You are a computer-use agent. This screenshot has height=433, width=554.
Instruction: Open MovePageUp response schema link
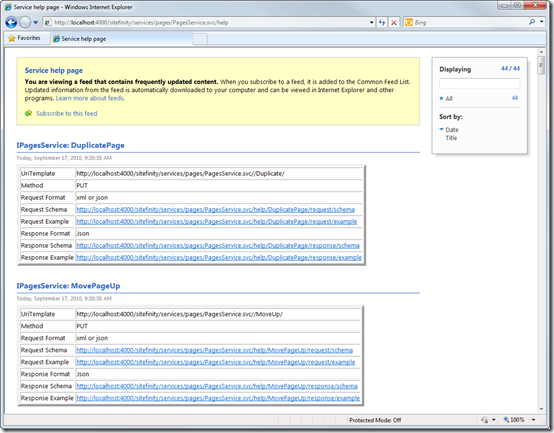(217, 386)
